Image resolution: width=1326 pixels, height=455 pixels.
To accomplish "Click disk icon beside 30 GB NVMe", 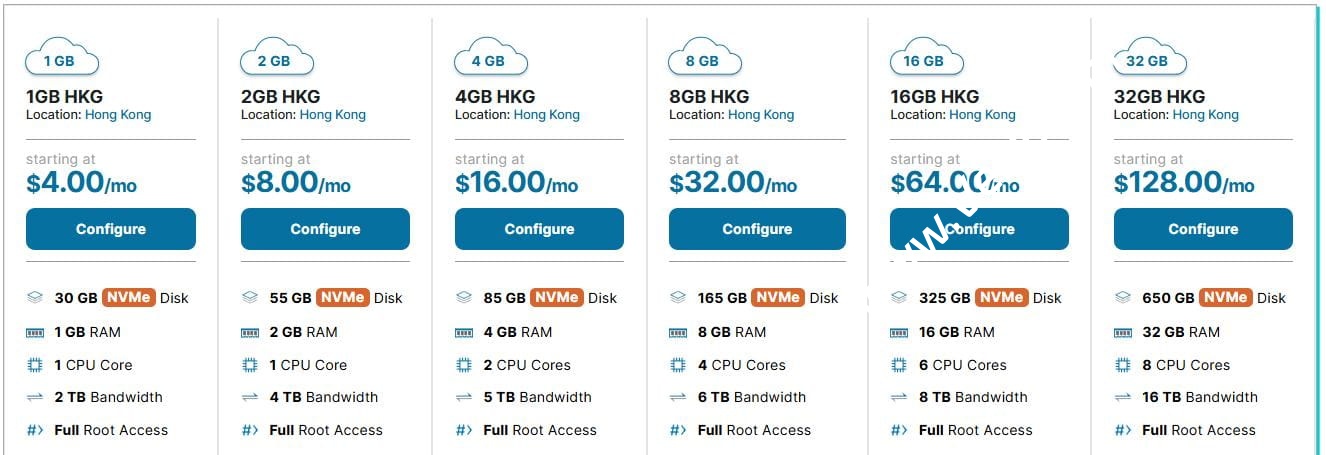I will tap(35, 298).
